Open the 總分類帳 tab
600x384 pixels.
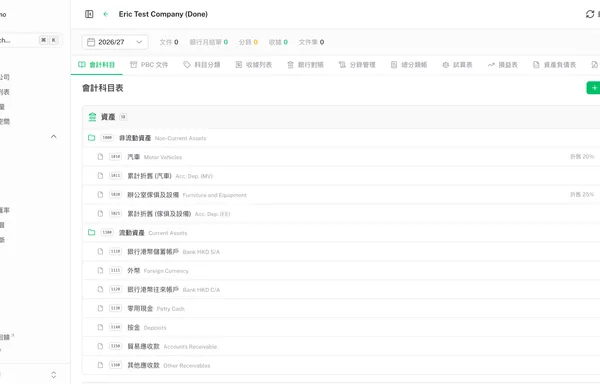pos(409,65)
